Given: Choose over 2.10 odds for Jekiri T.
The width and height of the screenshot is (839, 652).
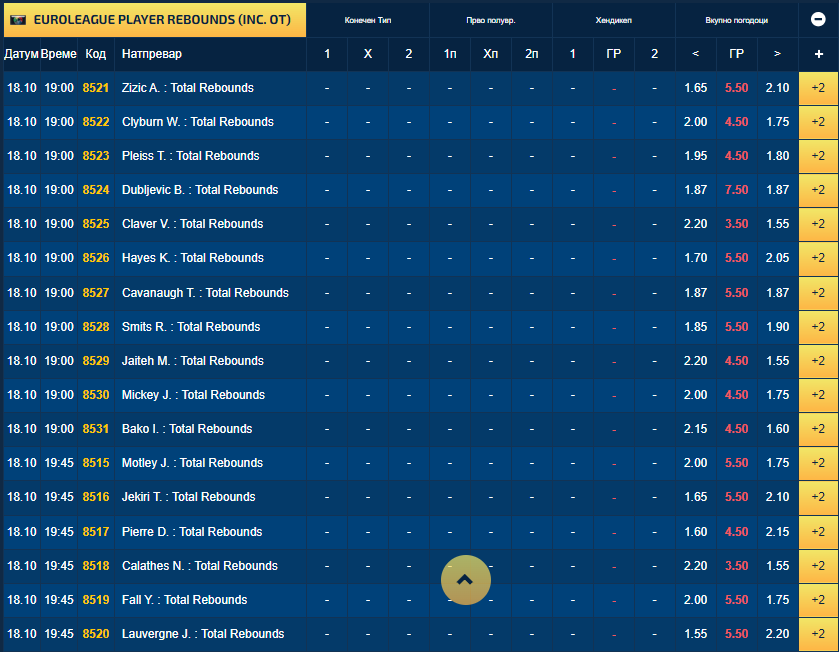Looking at the screenshot, I should (777, 497).
